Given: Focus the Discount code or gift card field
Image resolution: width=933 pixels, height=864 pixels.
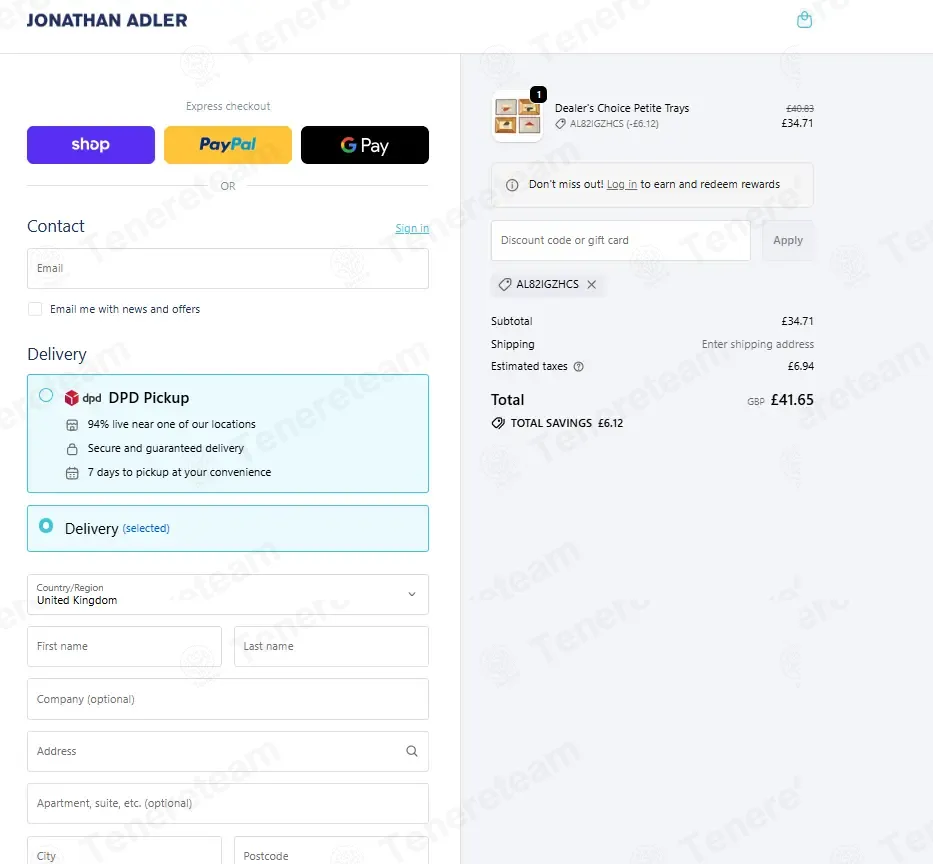Looking at the screenshot, I should (x=621, y=240).
